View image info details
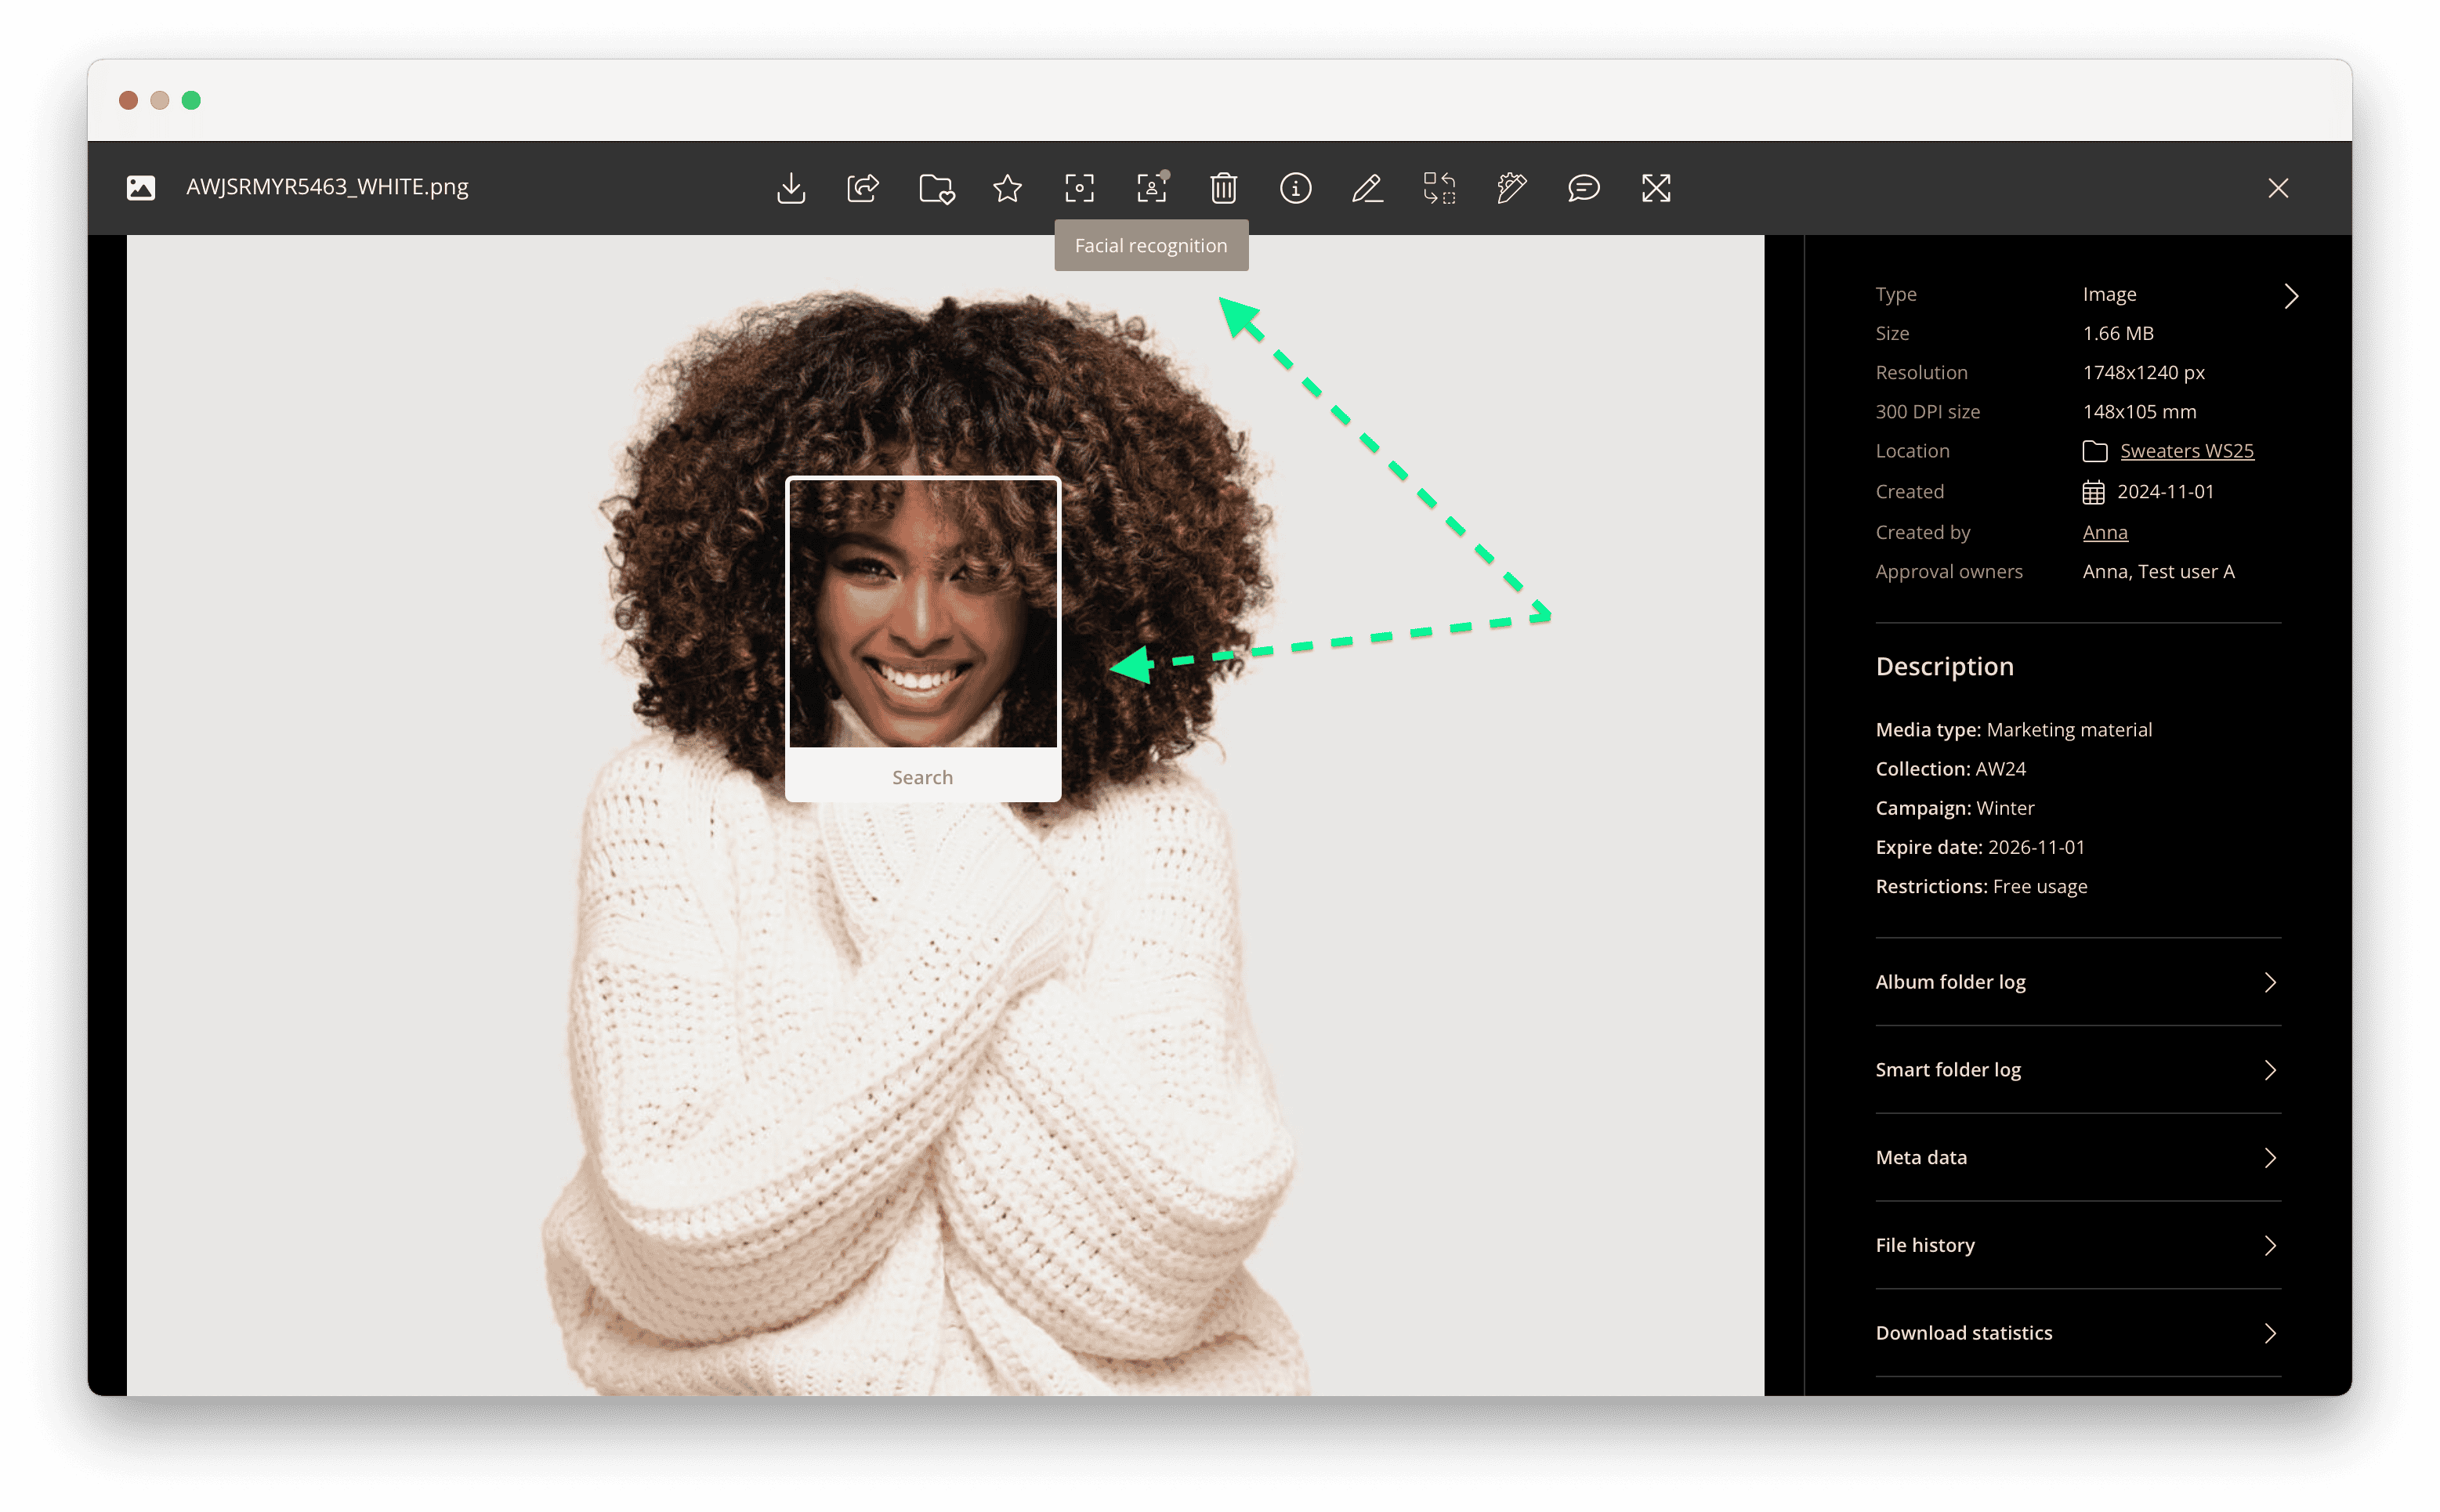 1295,187
